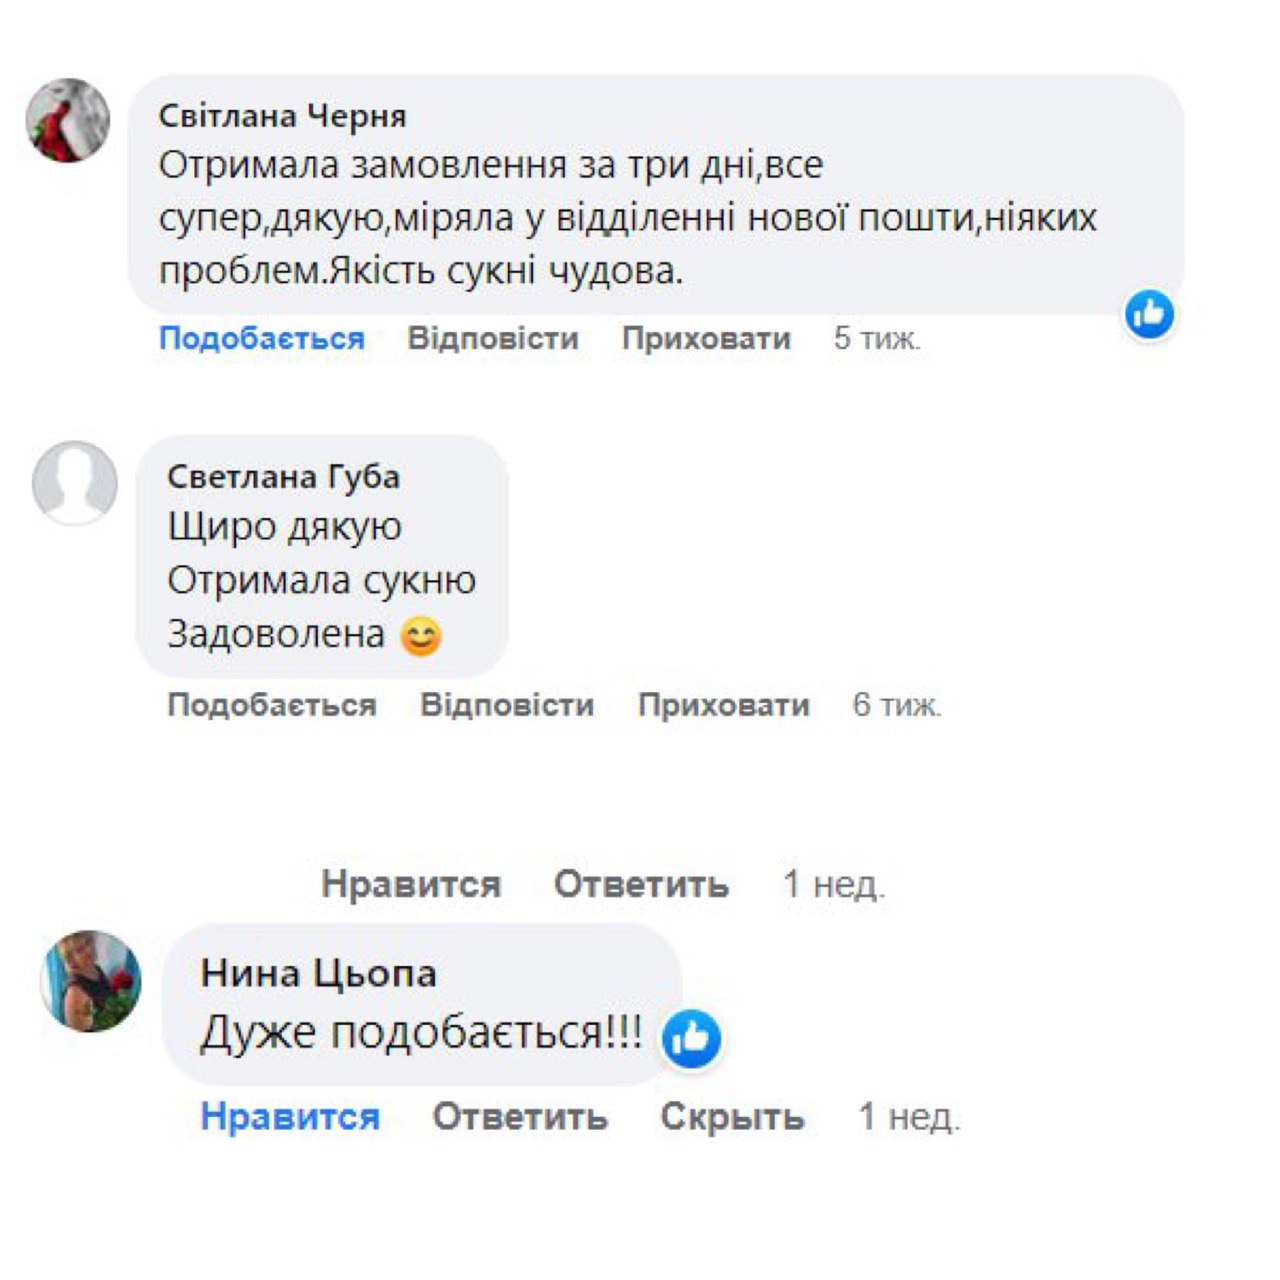Open Светлана Губа's default avatar

[x=75, y=483]
